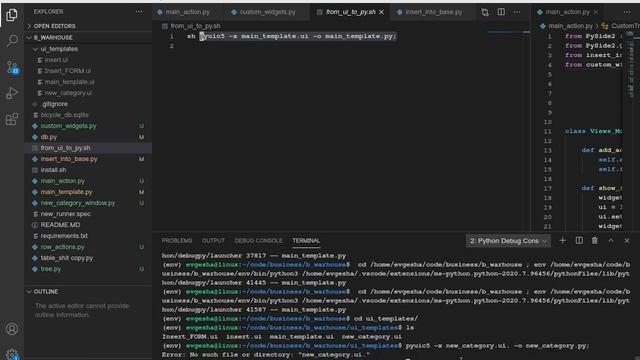Select from_ui_to_py.sh in the explorer
Viewport: 640px width, 360px height.
point(88,148)
